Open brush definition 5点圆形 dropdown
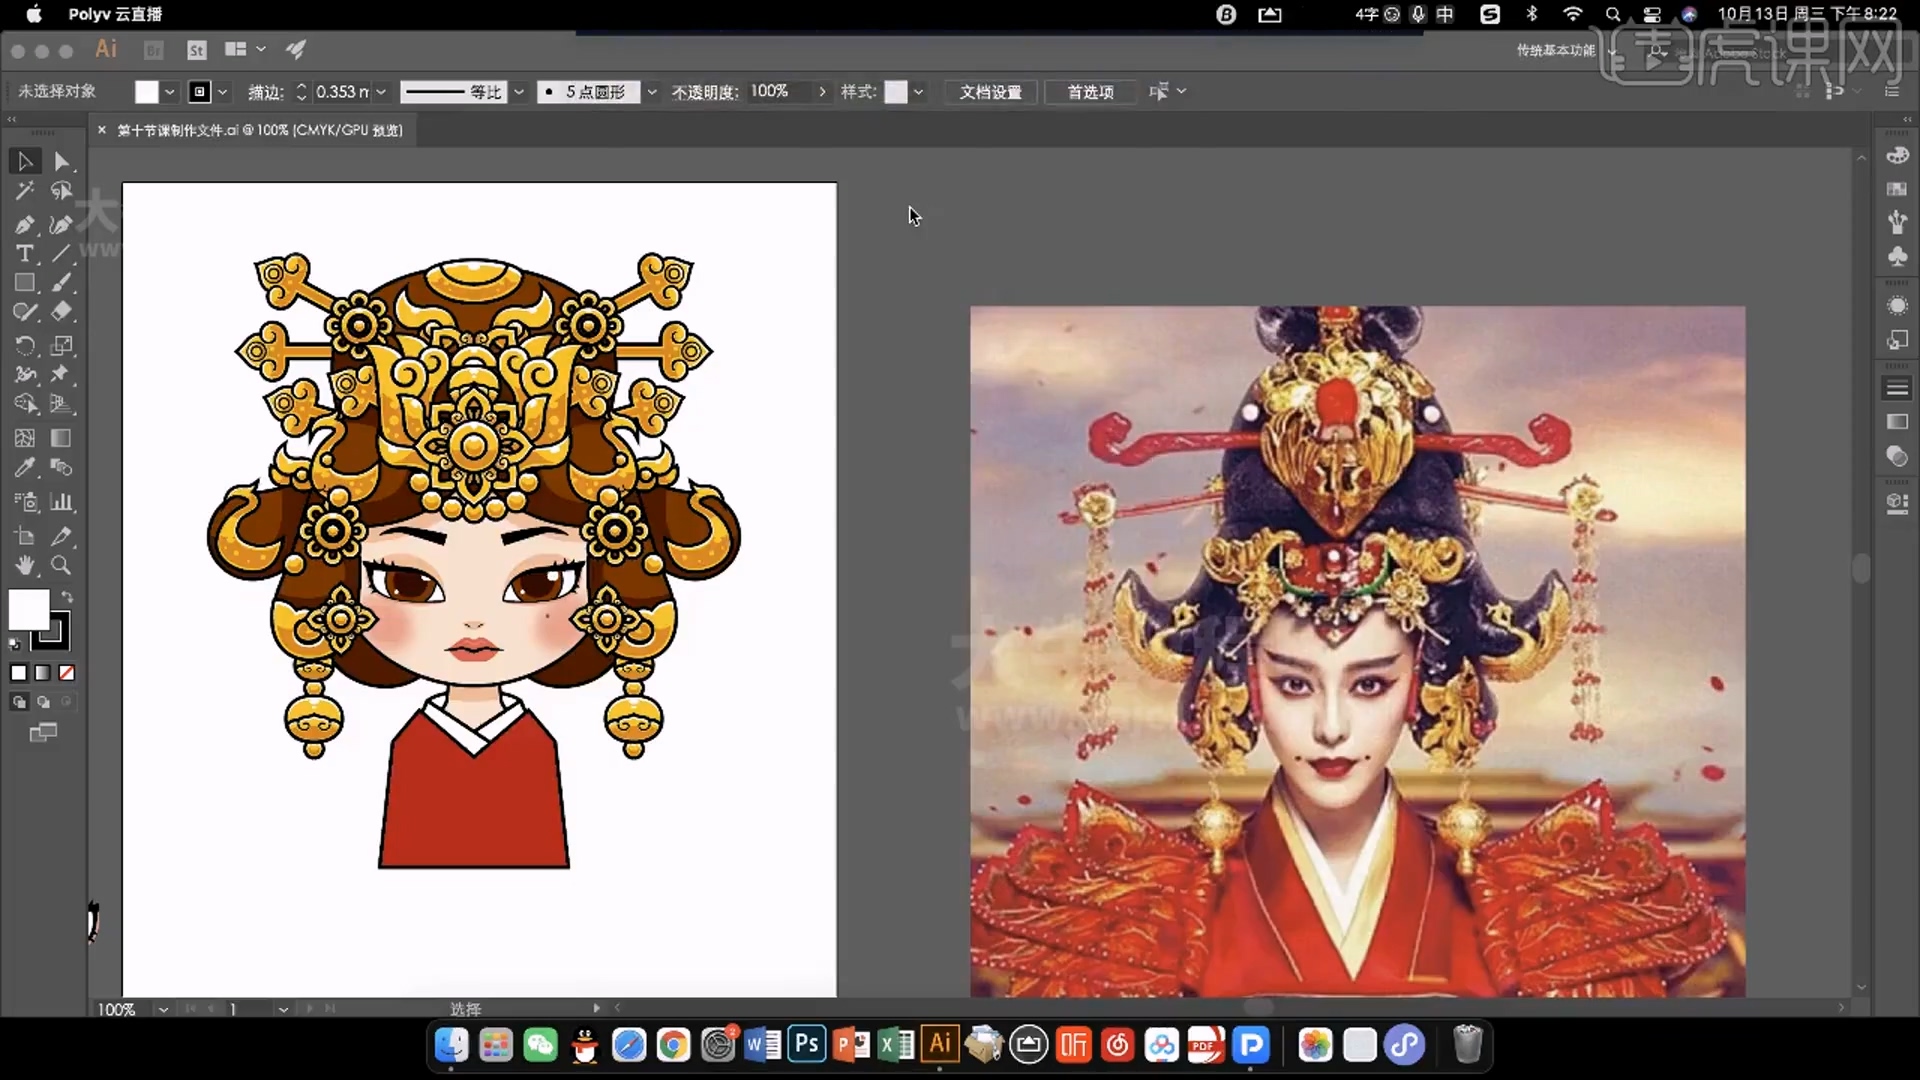This screenshot has height=1080, width=1920. pos(652,92)
